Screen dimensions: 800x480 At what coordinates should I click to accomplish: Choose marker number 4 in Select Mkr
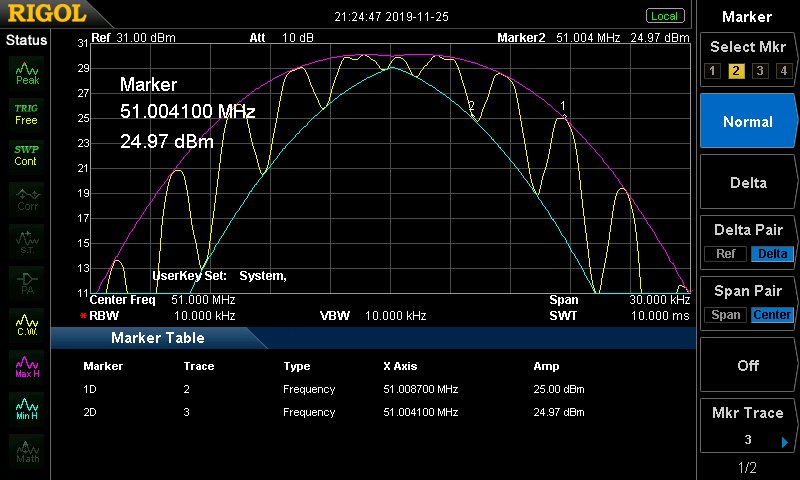pos(784,71)
